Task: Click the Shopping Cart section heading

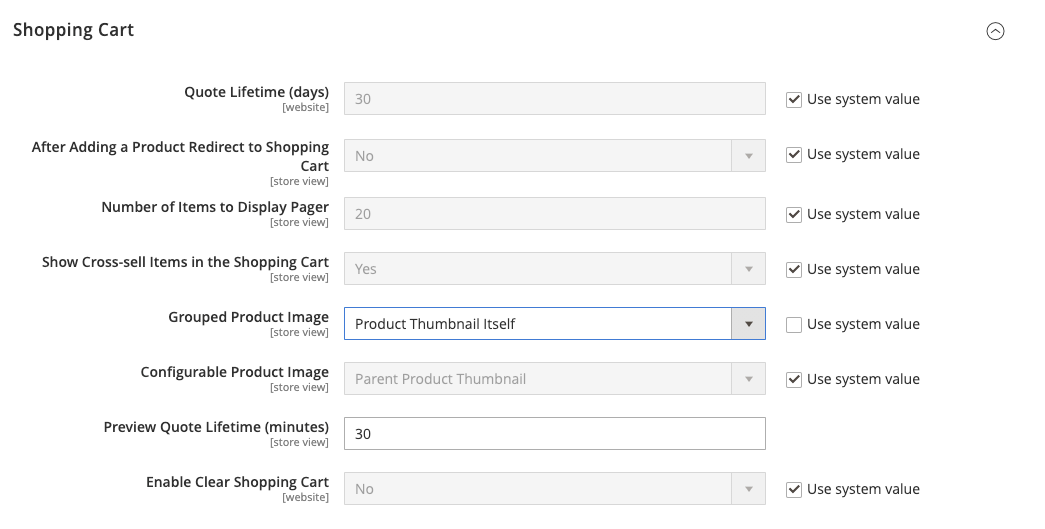Action: (73, 30)
